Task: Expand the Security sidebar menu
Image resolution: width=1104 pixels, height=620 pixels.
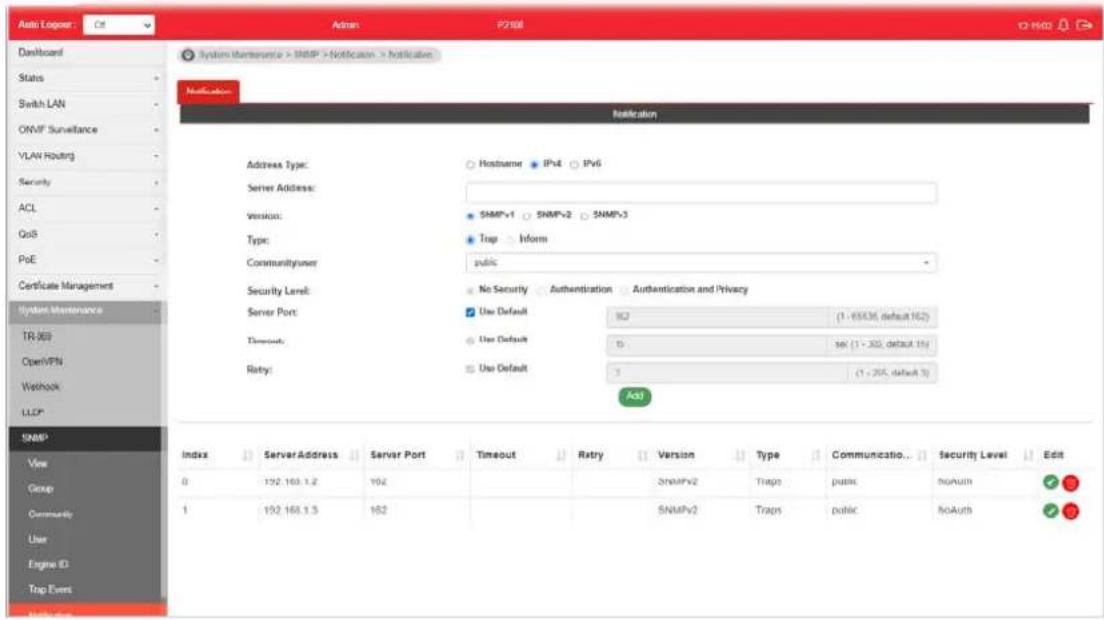Action: pos(87,182)
